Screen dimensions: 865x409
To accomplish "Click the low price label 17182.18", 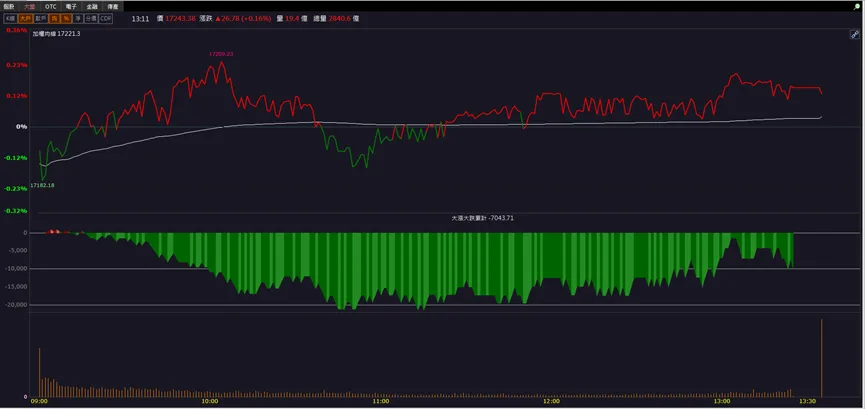I will pyautogui.click(x=42, y=185).
